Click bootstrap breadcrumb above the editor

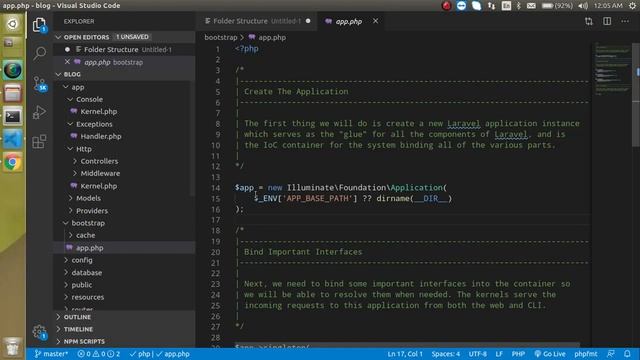tap(221, 37)
